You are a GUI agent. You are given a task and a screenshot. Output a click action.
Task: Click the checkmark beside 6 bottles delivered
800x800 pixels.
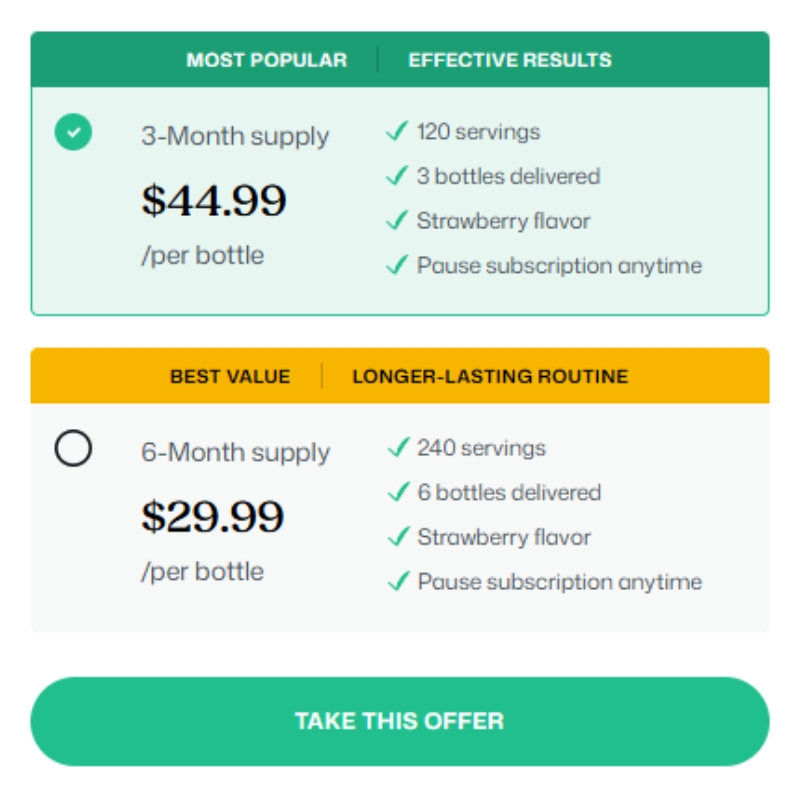(x=398, y=492)
